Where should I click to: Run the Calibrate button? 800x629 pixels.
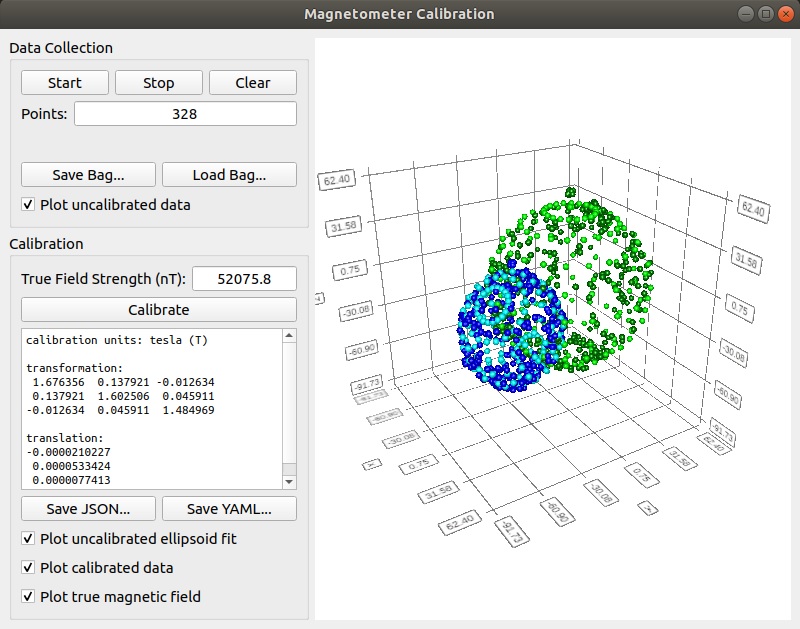pyautogui.click(x=159, y=310)
